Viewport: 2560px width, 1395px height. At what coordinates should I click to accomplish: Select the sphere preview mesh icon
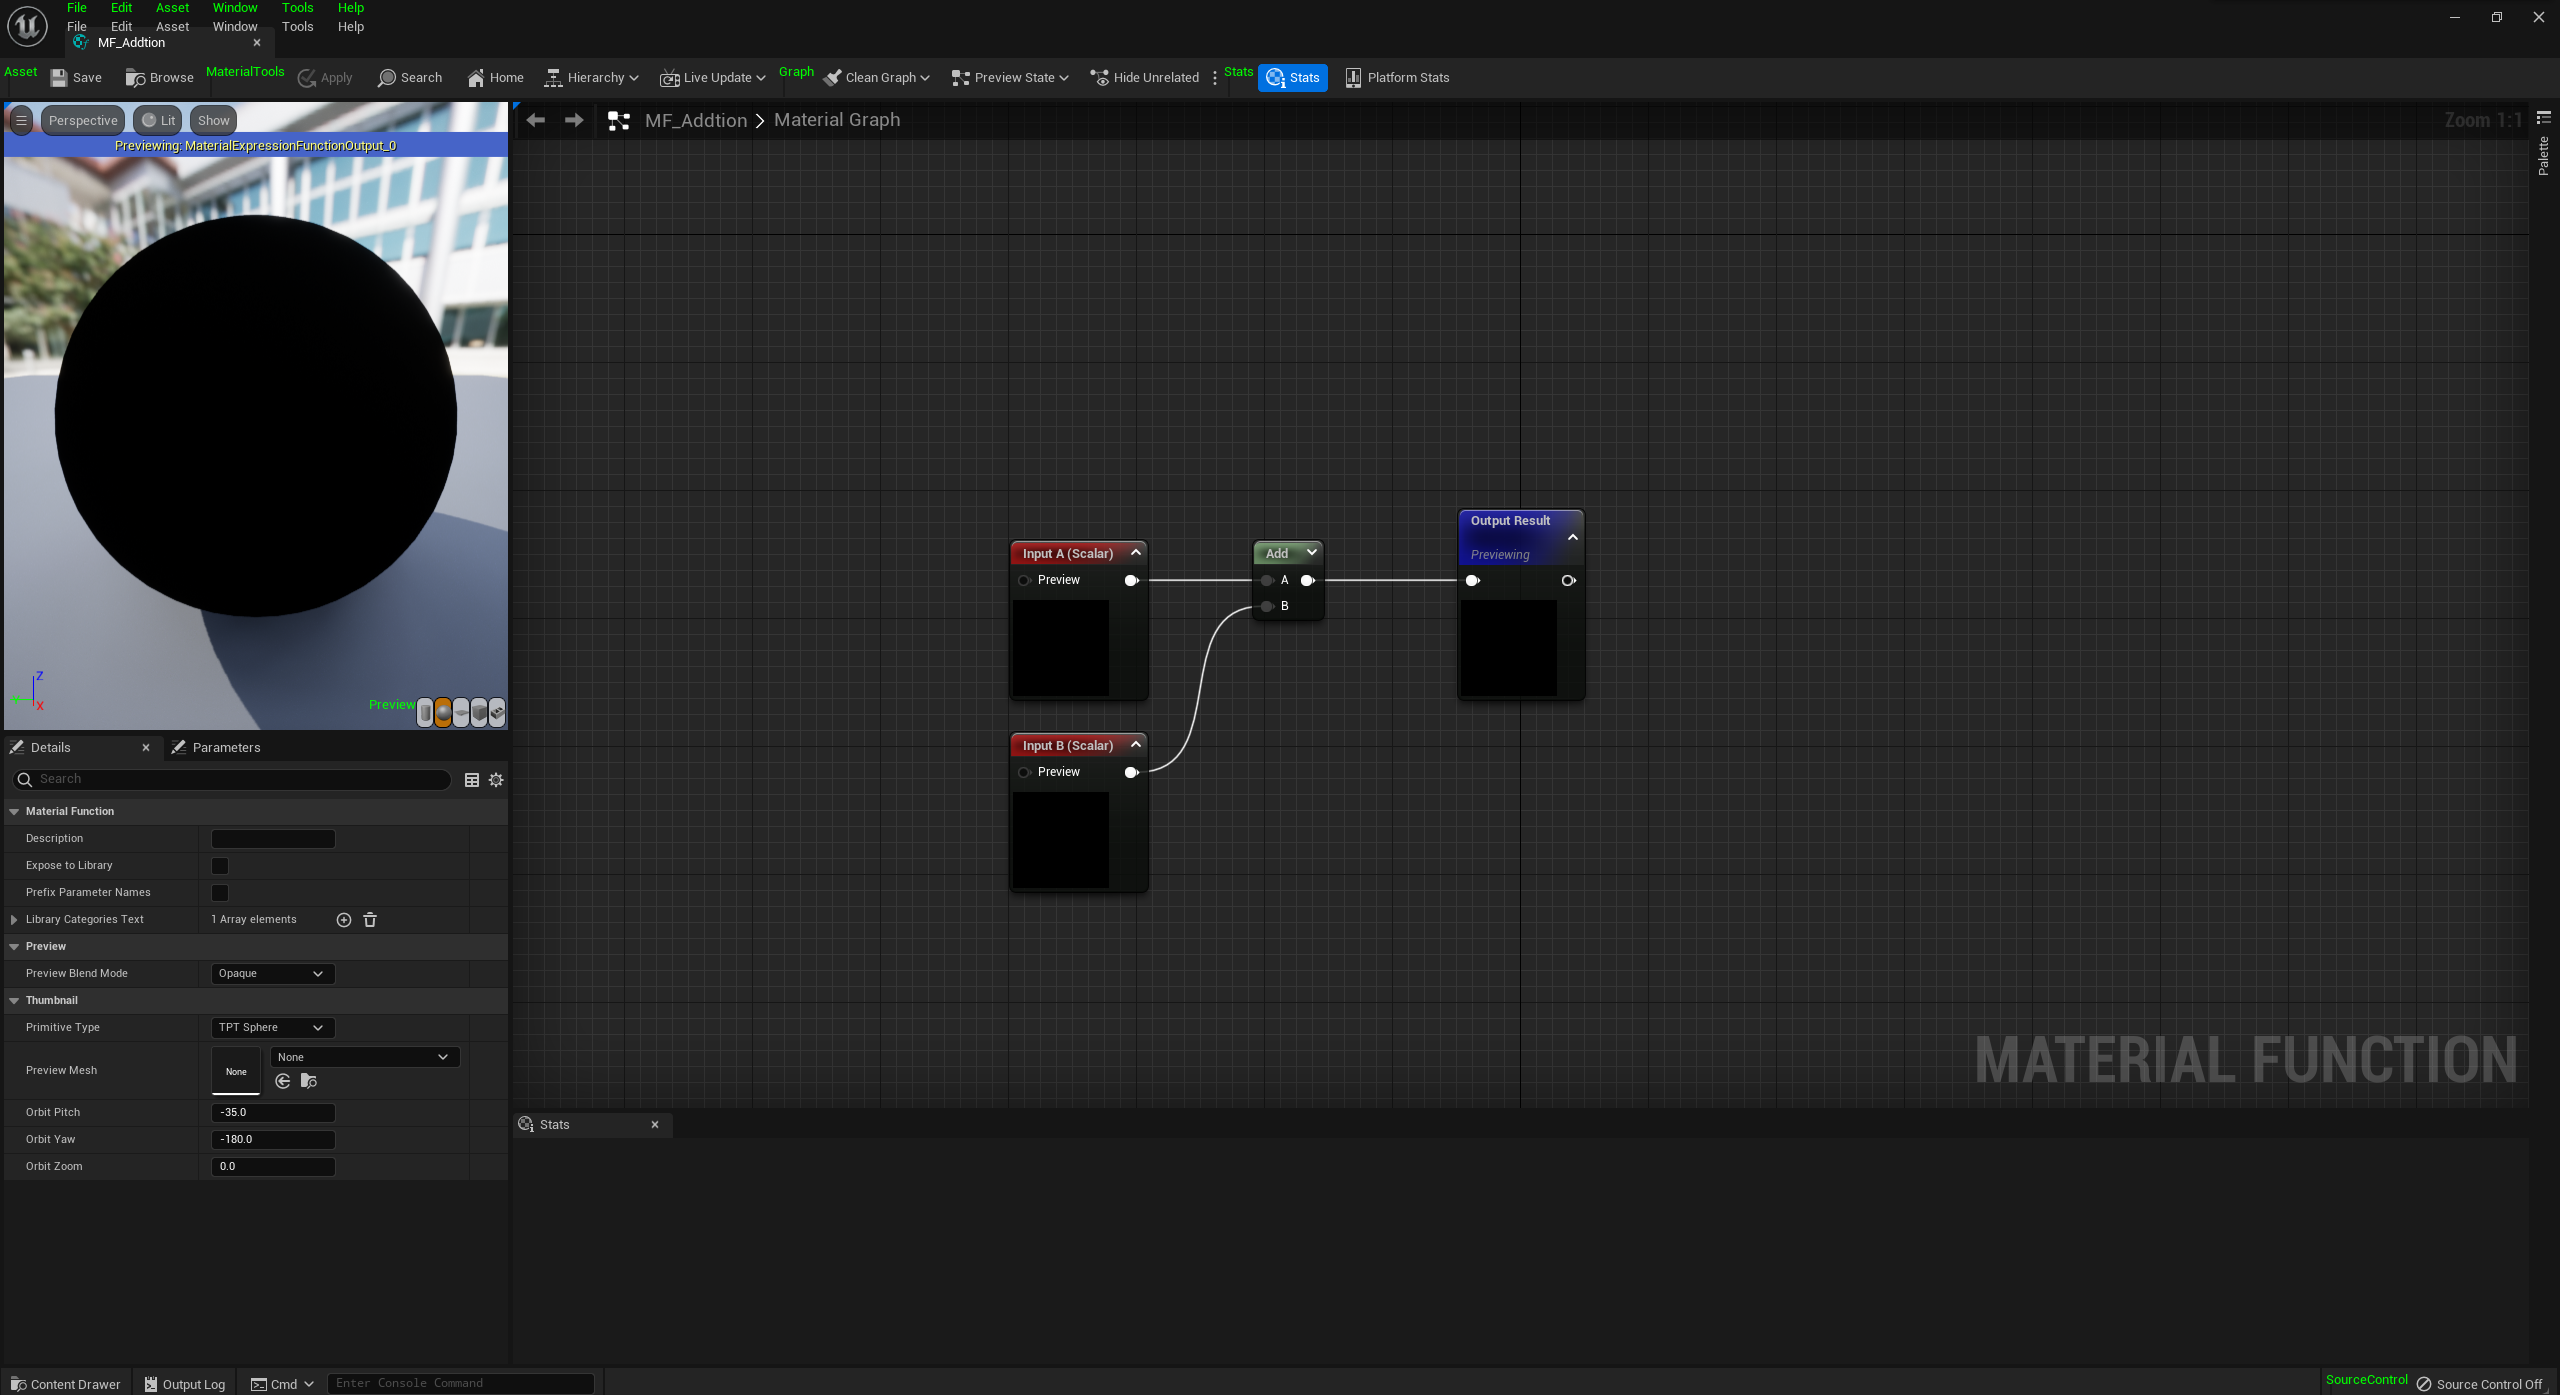point(443,712)
